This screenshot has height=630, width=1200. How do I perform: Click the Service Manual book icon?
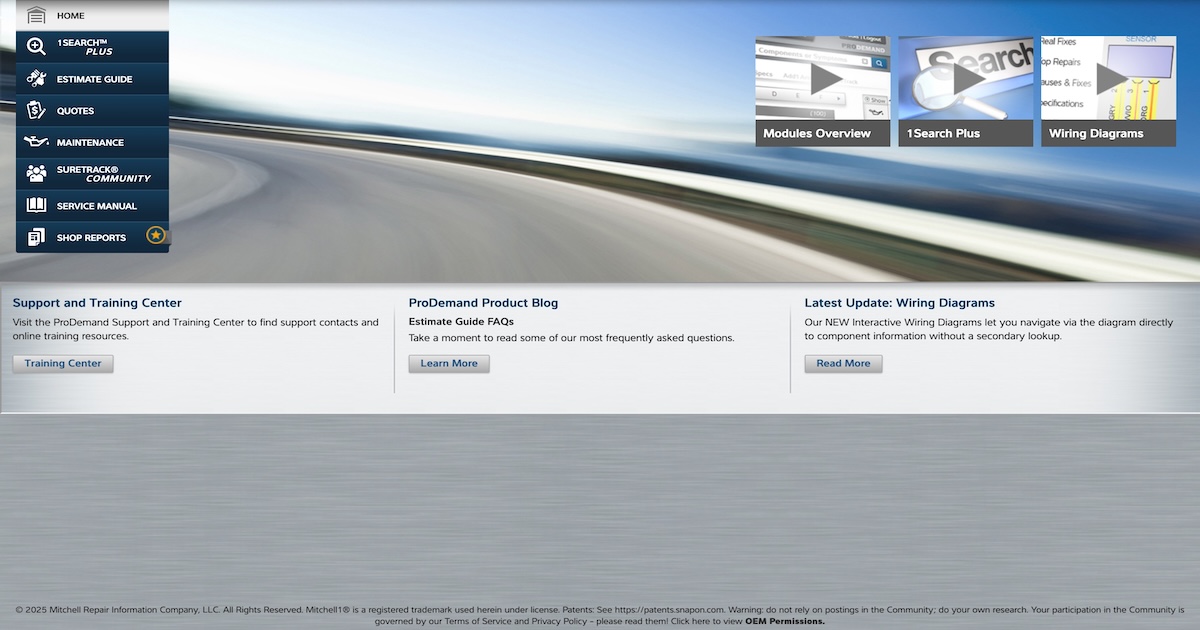tap(36, 206)
